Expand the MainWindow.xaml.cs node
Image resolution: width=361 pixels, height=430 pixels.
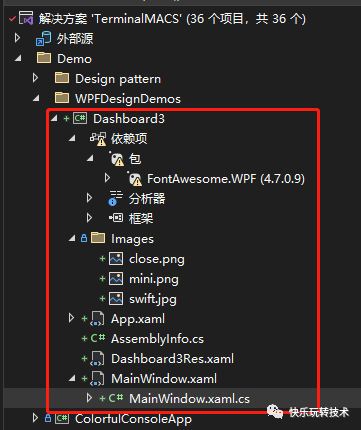point(89,398)
